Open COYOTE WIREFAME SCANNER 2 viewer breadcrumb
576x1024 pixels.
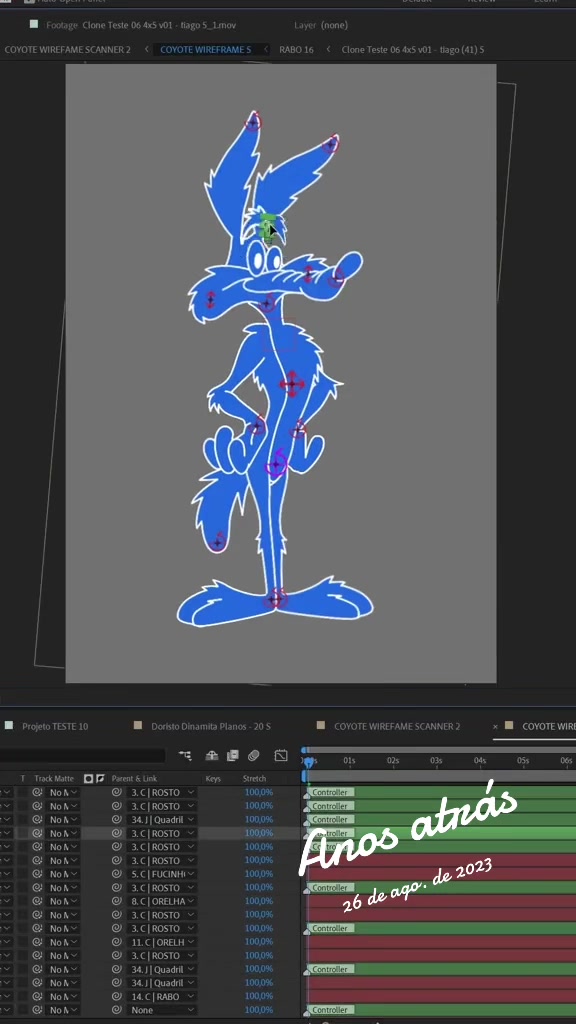[67, 50]
